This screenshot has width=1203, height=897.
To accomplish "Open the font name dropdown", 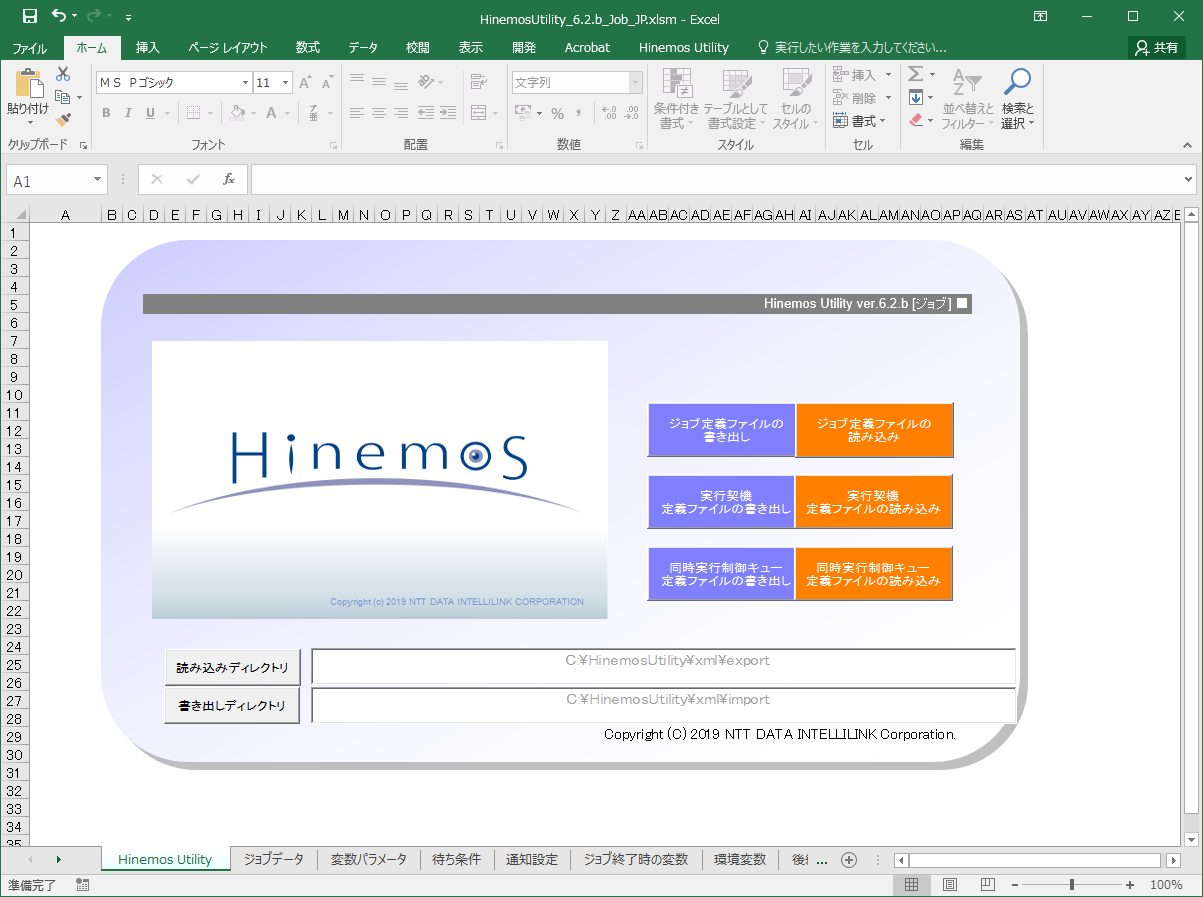I will coord(245,83).
